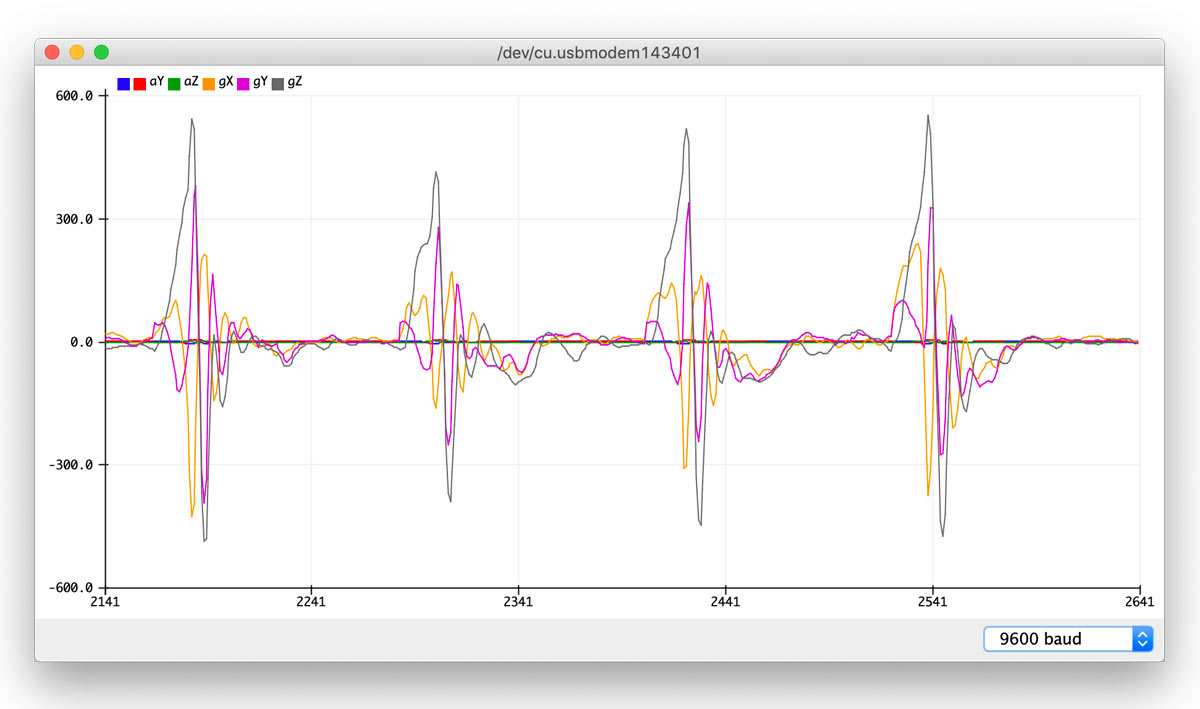Click the red aY legend square

(140, 84)
